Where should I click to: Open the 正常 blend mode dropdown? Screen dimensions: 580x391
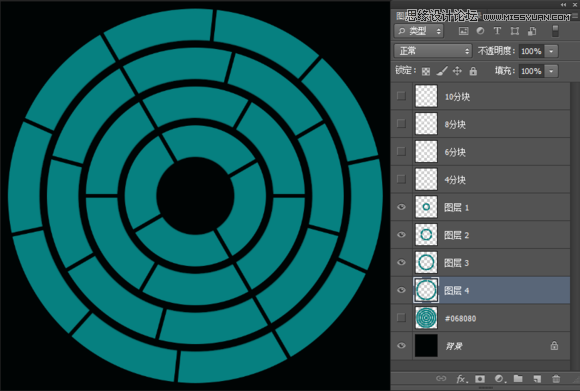433,51
